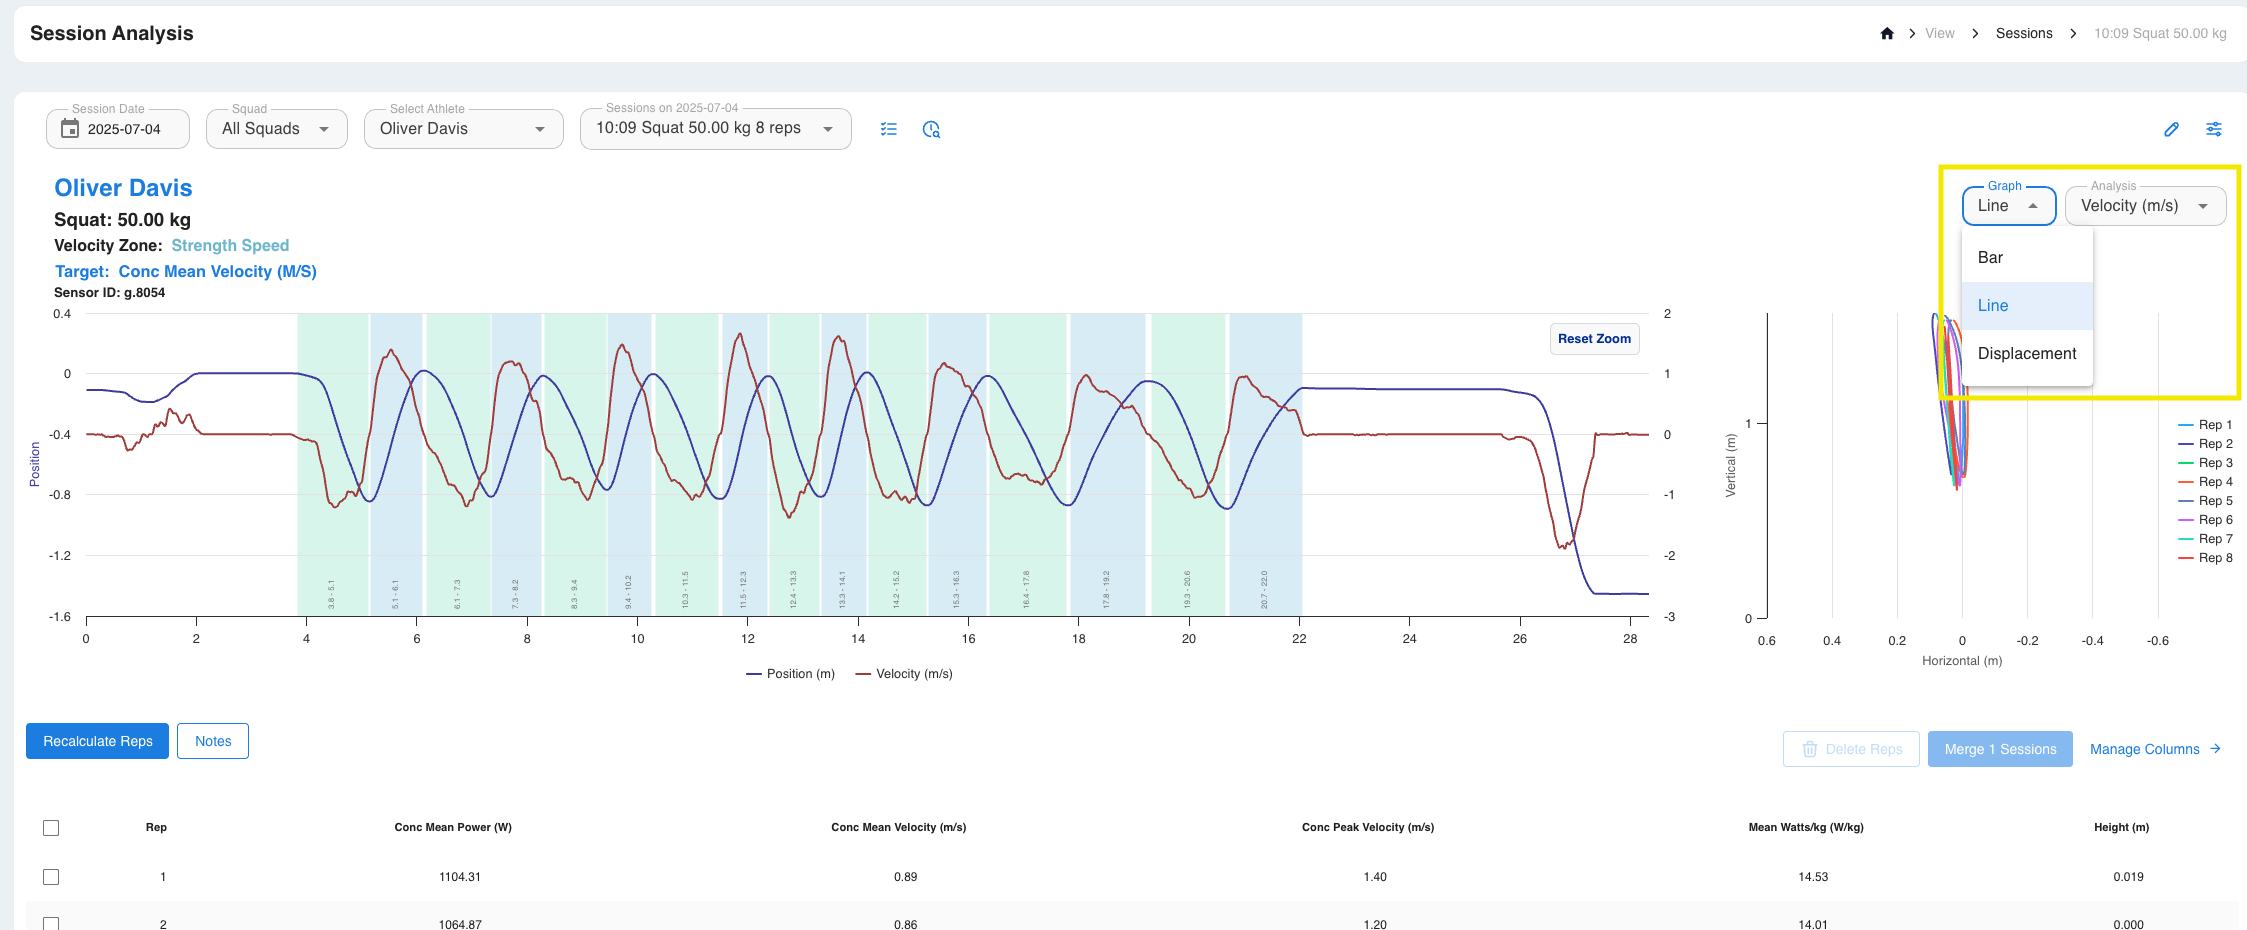The width and height of the screenshot is (2247, 930).
Task: Open the Select Athlete dropdown
Action: tap(463, 129)
